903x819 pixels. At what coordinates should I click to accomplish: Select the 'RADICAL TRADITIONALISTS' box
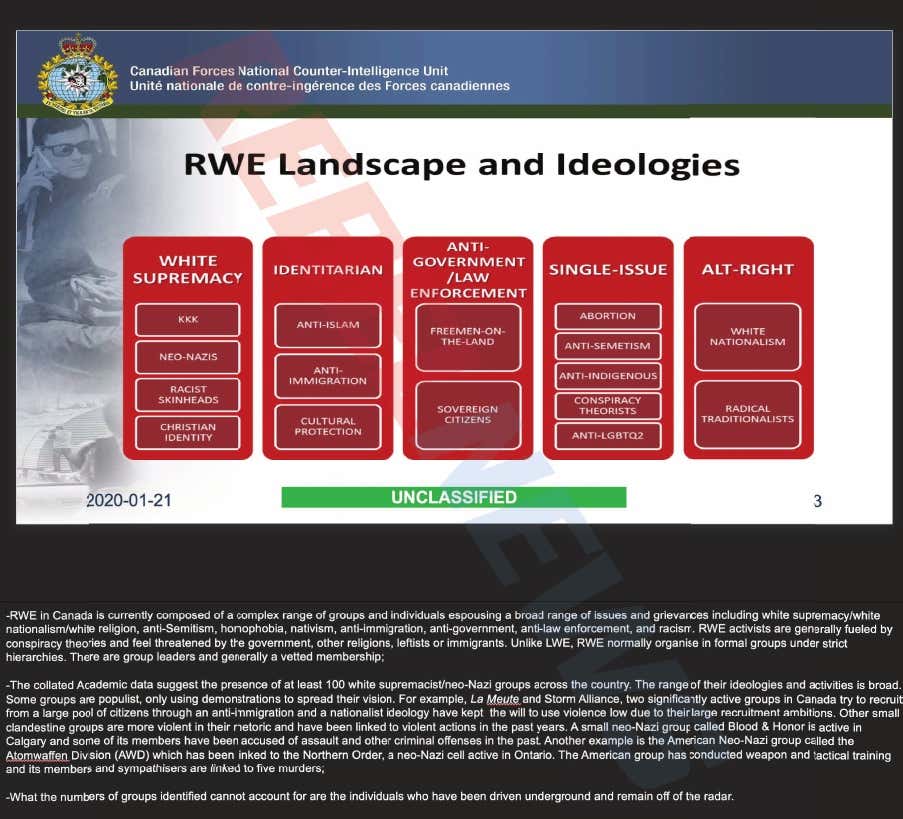(x=748, y=415)
